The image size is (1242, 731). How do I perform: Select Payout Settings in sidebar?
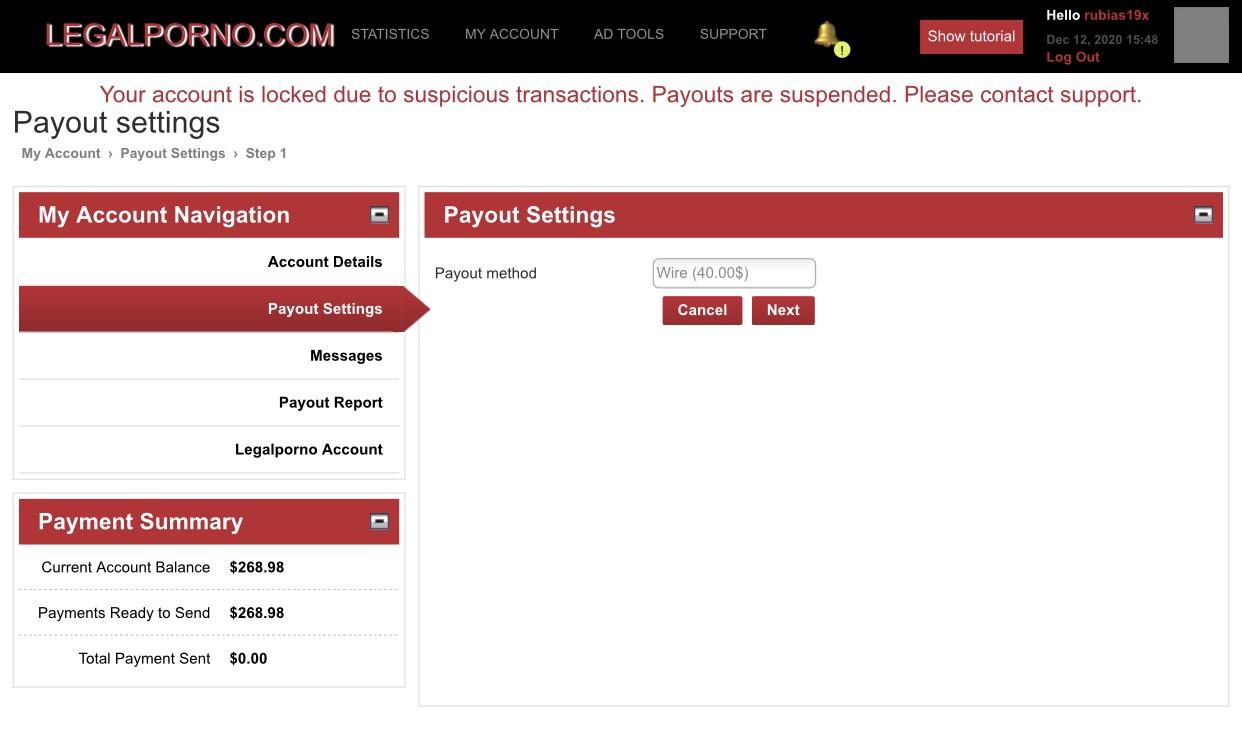[324, 309]
